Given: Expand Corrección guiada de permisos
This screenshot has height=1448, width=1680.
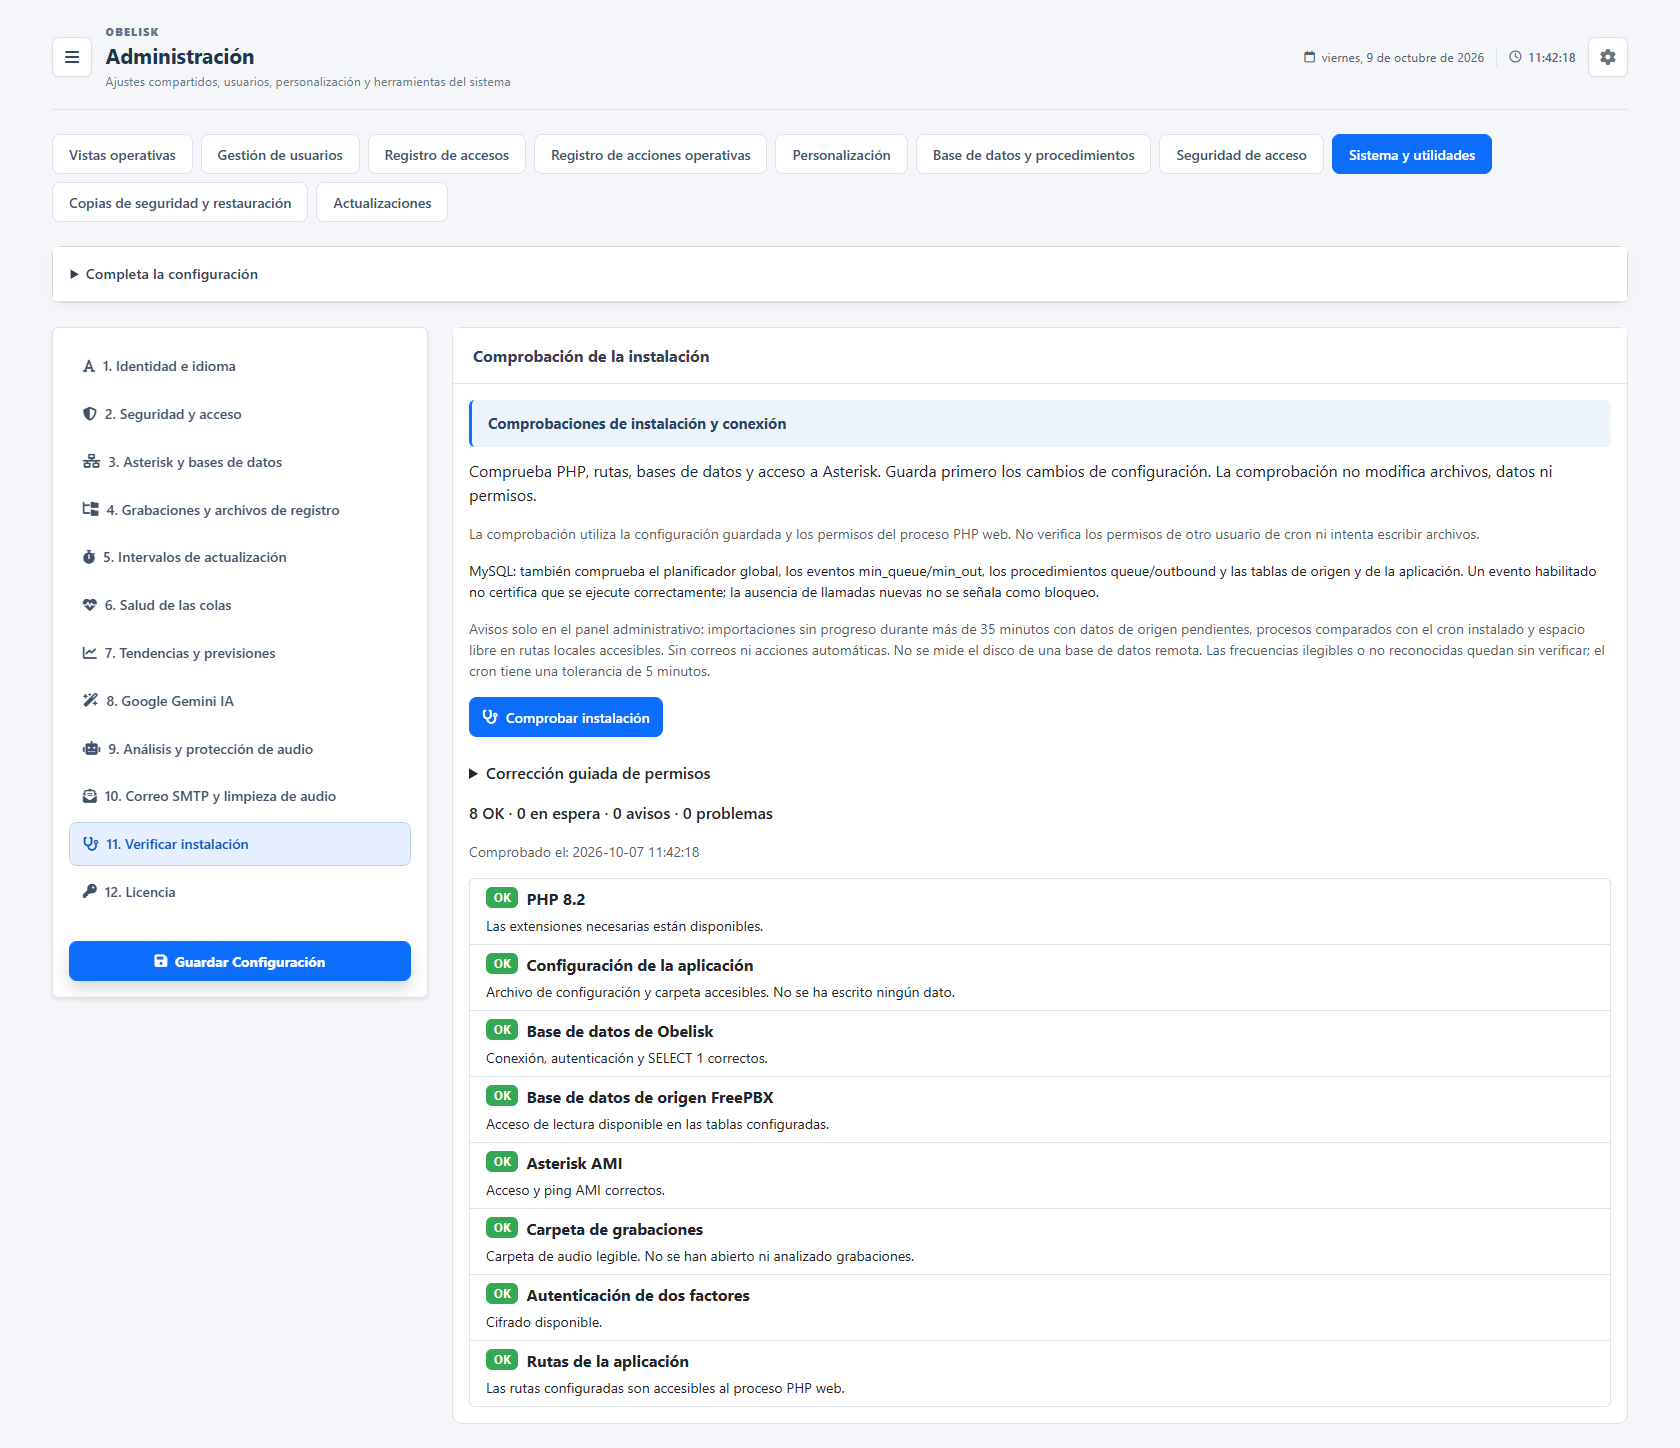Looking at the screenshot, I should click(590, 774).
